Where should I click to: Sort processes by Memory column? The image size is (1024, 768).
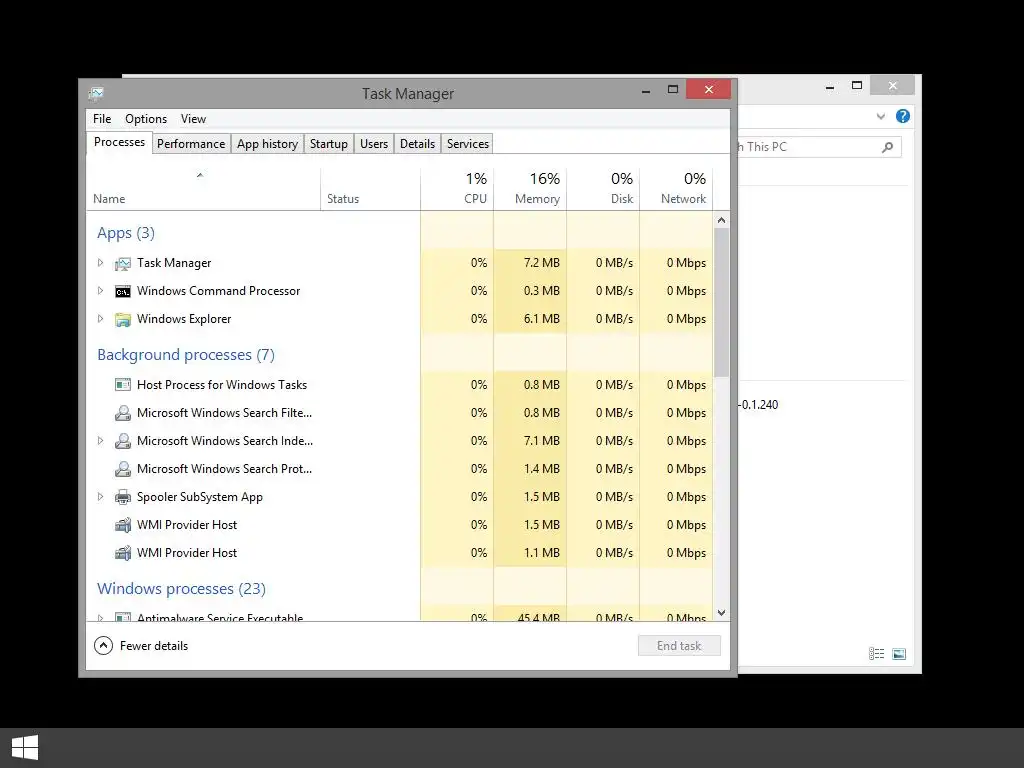530,189
